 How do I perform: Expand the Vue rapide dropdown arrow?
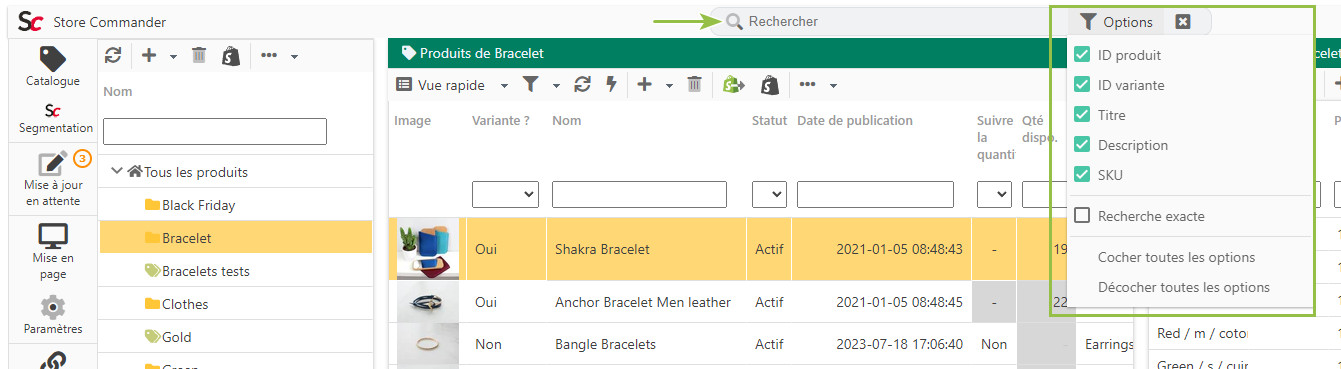point(504,86)
